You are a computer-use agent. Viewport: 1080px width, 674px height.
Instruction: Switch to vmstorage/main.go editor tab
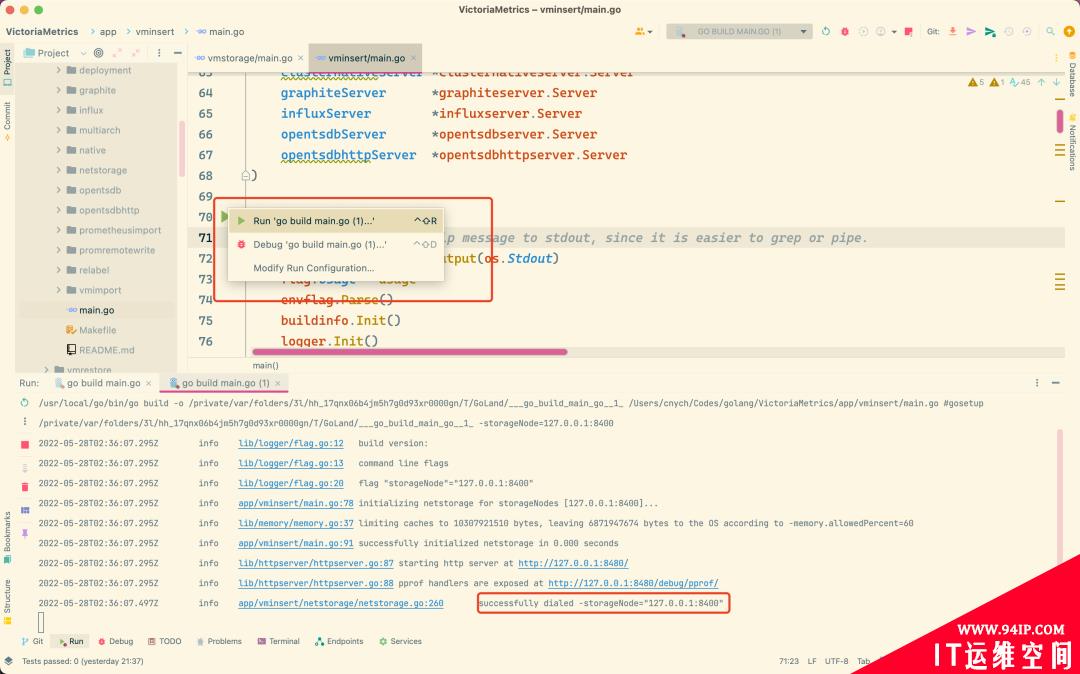coord(249,58)
